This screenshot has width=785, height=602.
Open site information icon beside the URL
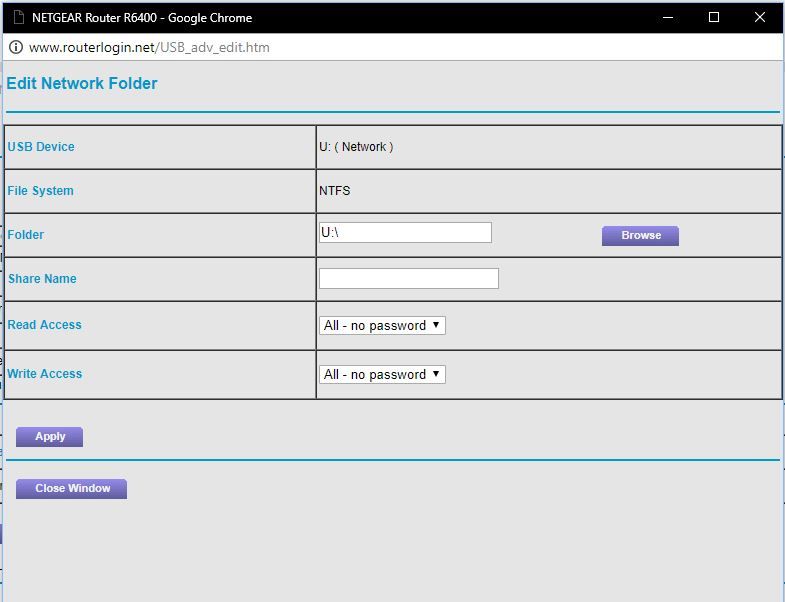coord(16,47)
